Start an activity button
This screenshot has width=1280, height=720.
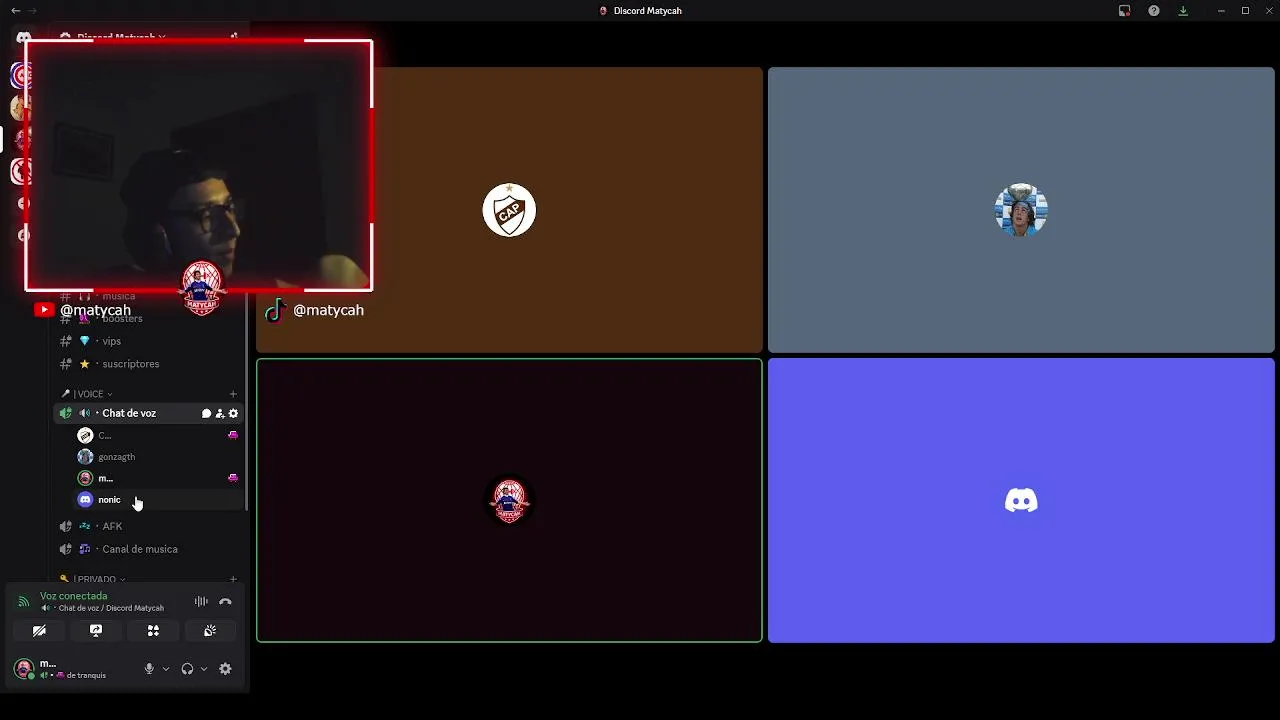(153, 631)
